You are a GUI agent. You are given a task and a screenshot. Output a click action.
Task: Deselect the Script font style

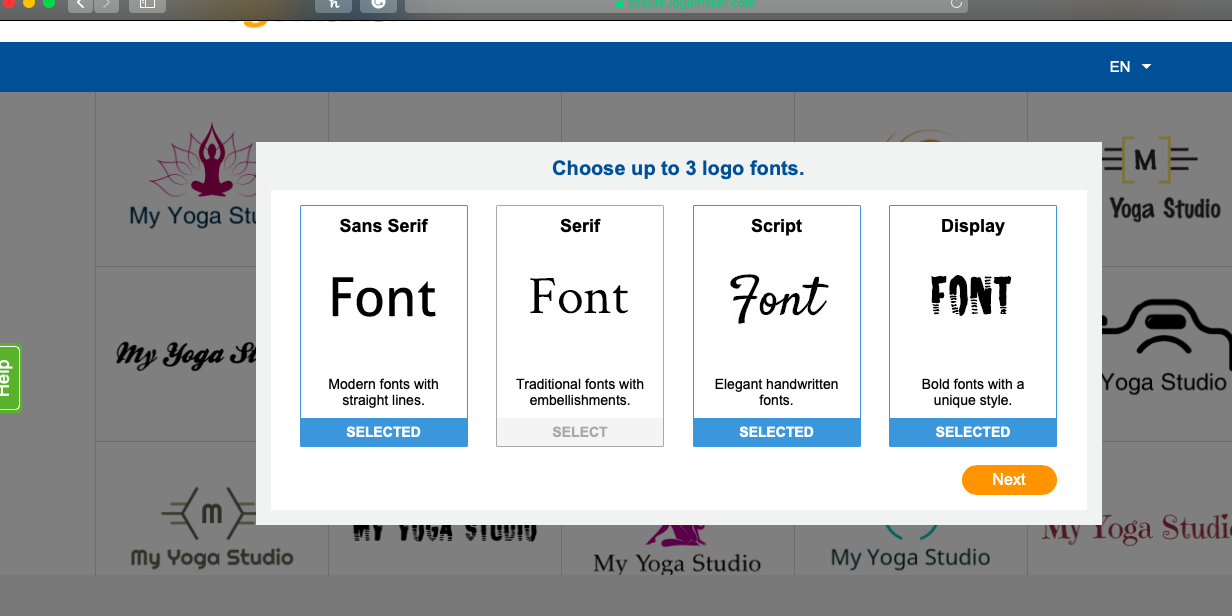point(777,432)
